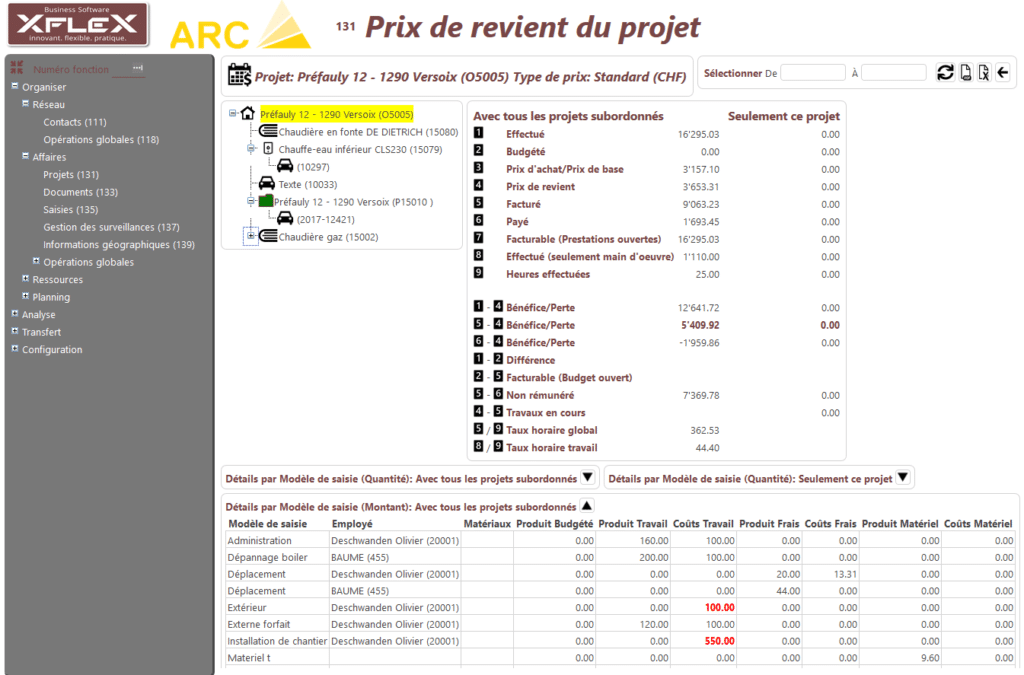1024x675 pixels.
Task: Click the De date input field
Action: pyautogui.click(x=813, y=72)
